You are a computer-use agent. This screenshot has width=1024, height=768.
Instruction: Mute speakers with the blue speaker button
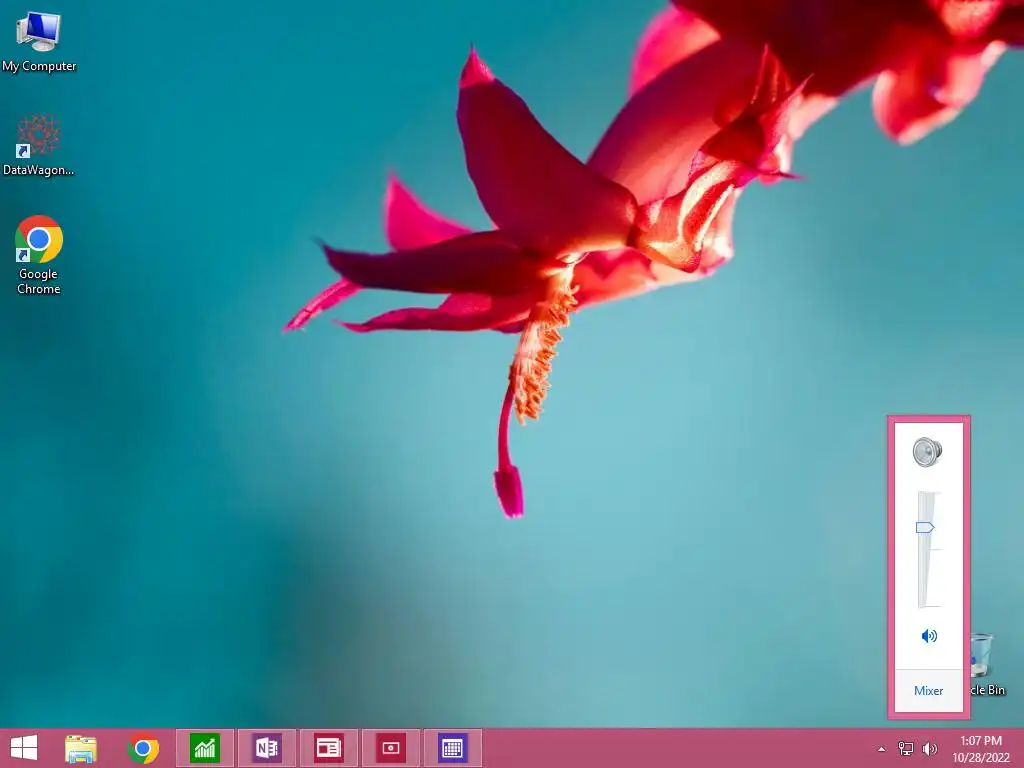(929, 635)
